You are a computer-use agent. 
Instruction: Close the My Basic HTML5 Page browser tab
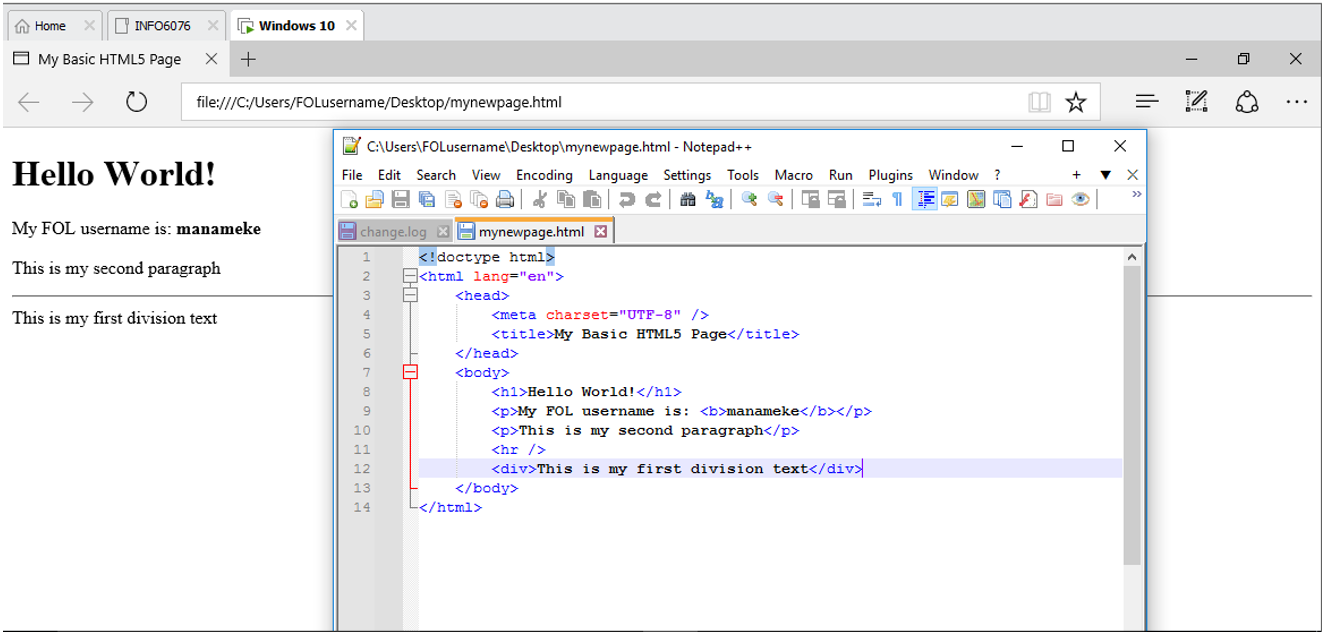click(x=211, y=59)
